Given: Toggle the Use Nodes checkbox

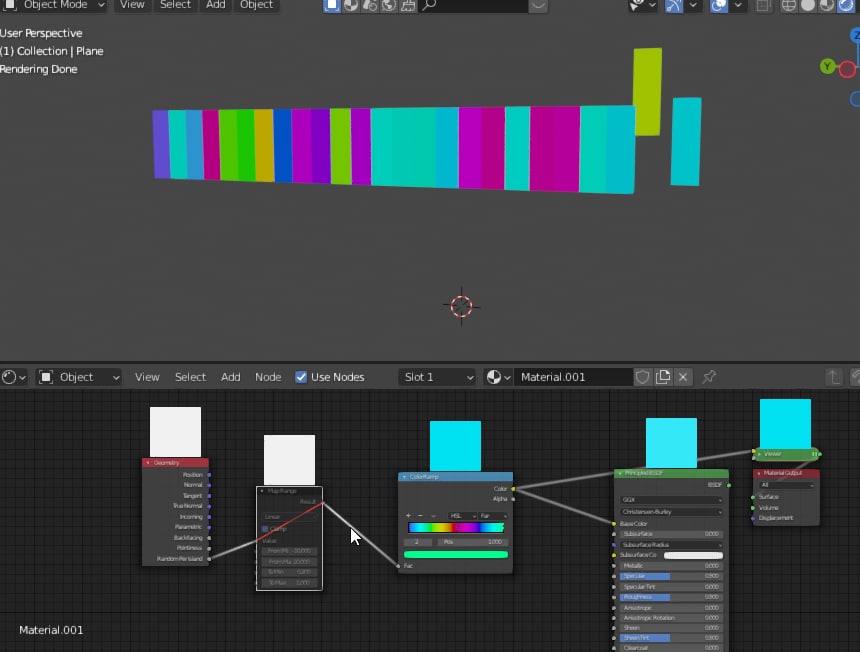Looking at the screenshot, I should pos(301,377).
